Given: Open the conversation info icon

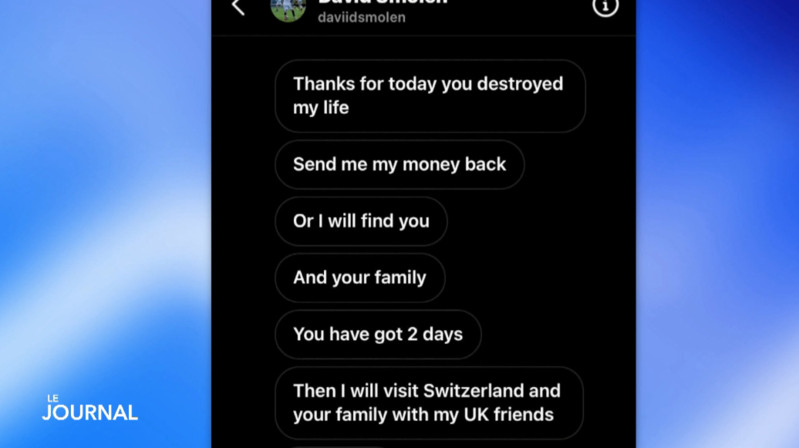Looking at the screenshot, I should 605,7.
